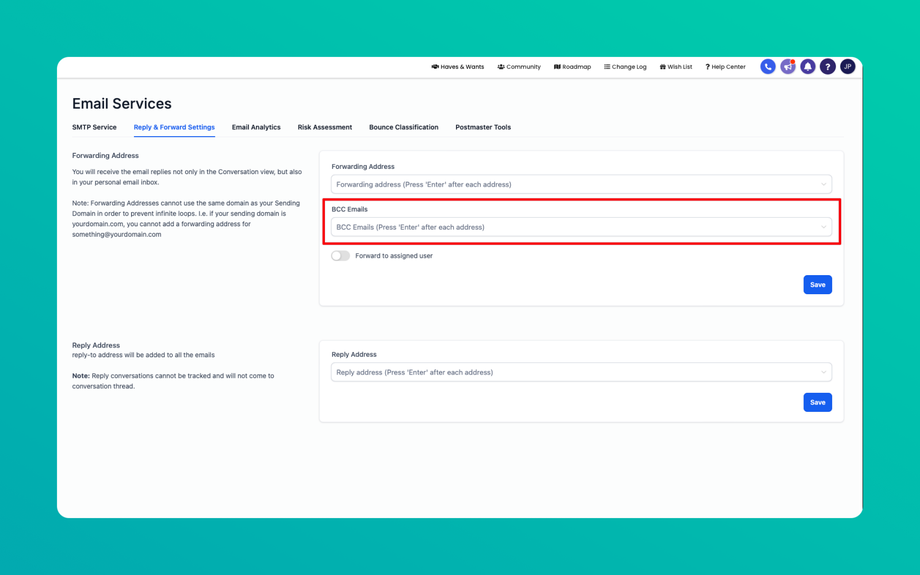Switch to Email Analytics tab
The width and height of the screenshot is (920, 575).
pos(256,127)
